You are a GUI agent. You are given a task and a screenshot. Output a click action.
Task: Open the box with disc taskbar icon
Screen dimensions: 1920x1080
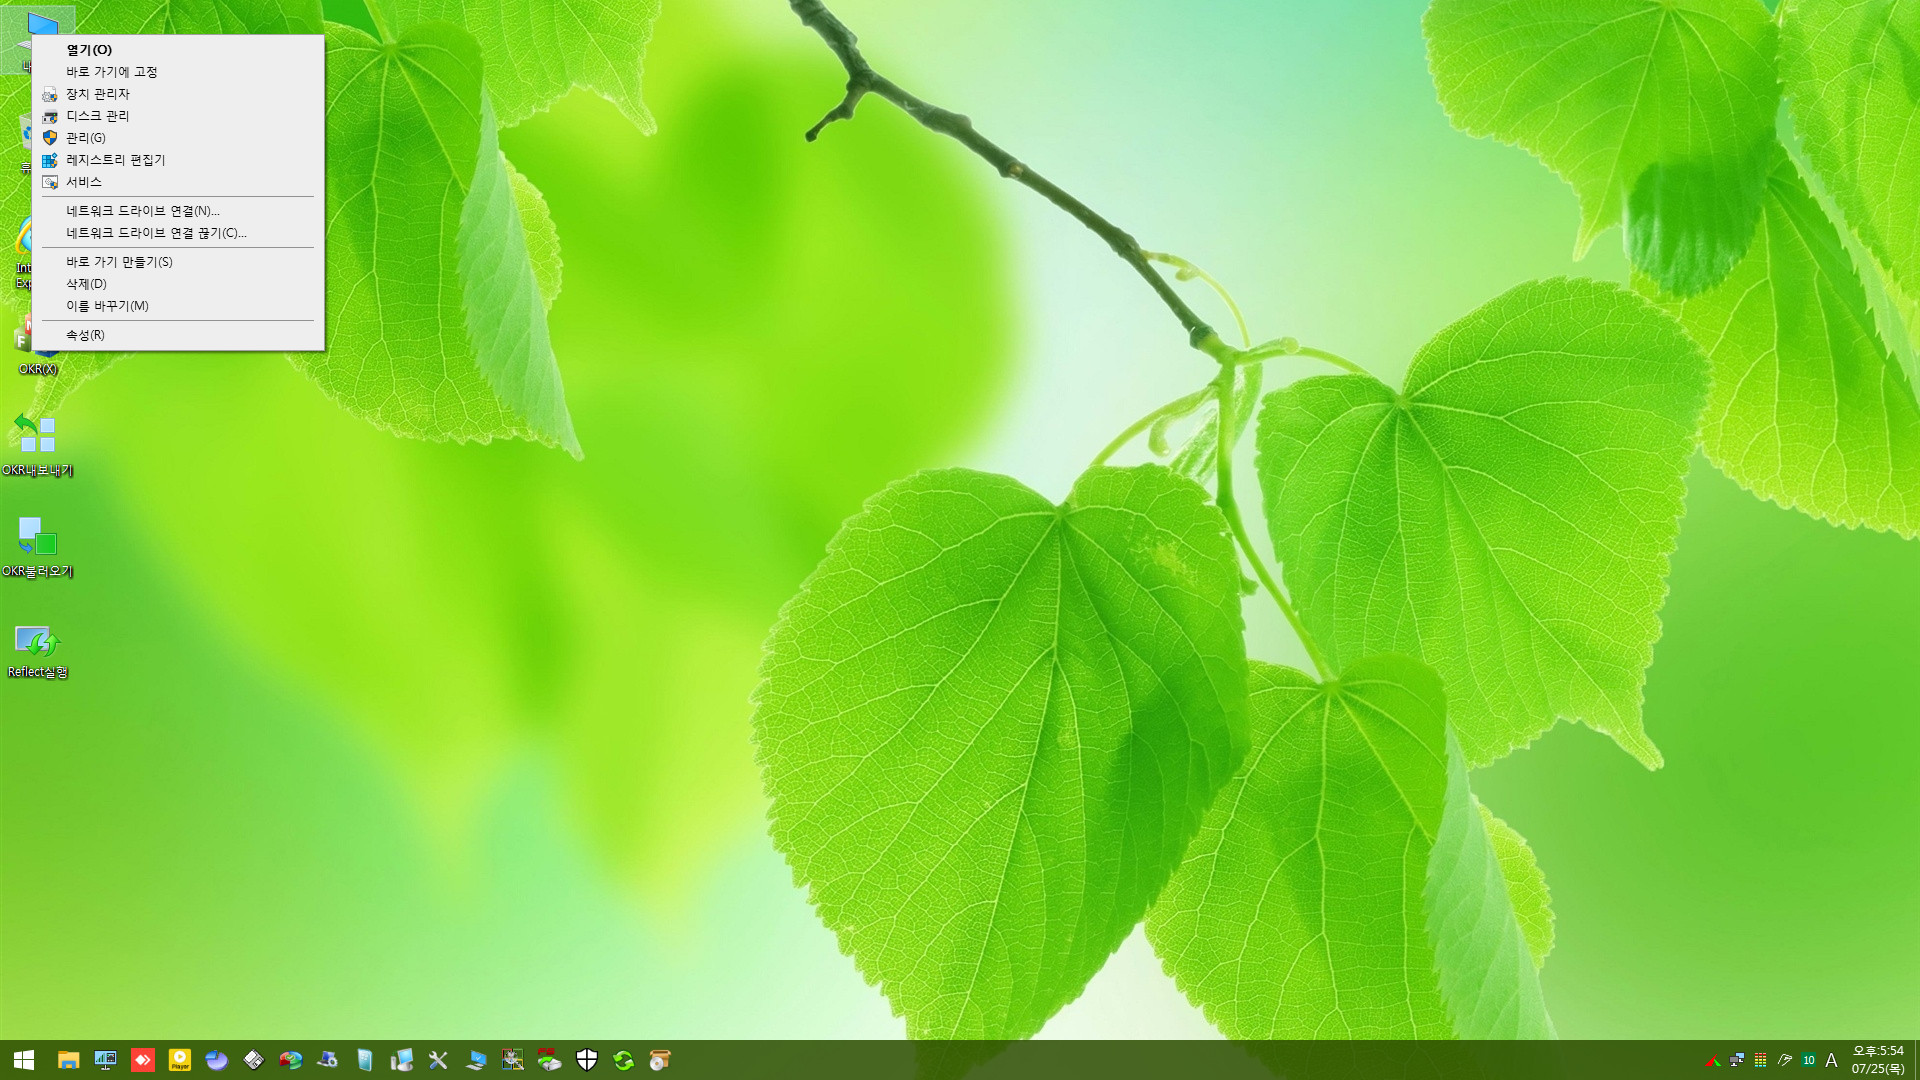660,1060
